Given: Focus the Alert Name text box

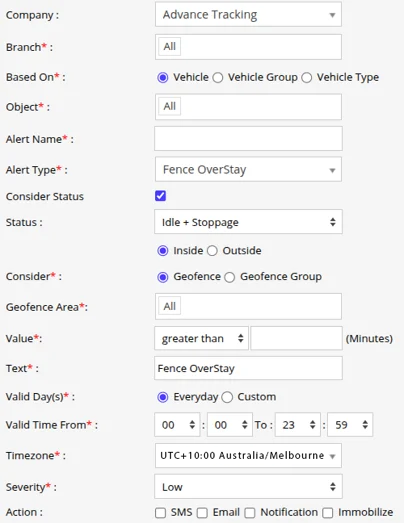Looking at the screenshot, I should coord(248,138).
